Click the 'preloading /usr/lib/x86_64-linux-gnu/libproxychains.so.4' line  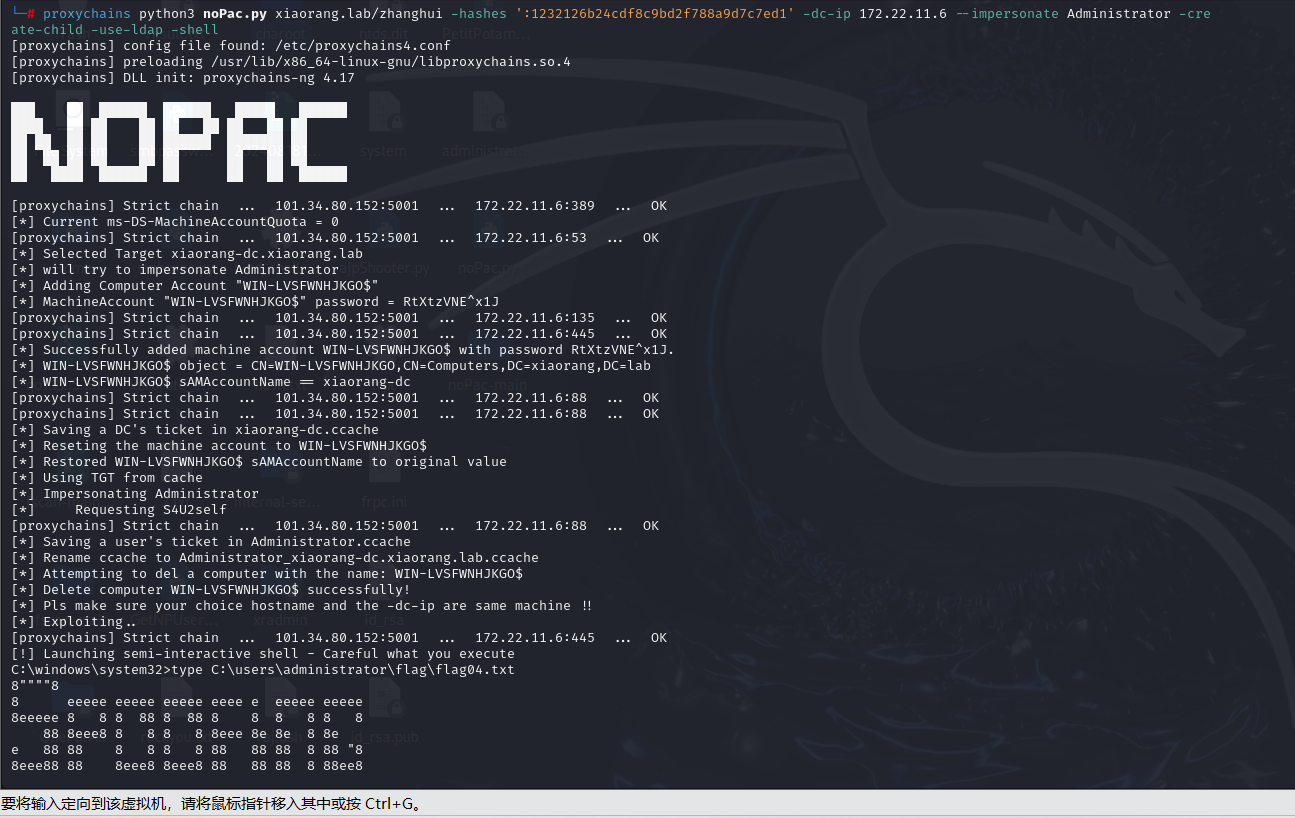pyautogui.click(x=291, y=62)
